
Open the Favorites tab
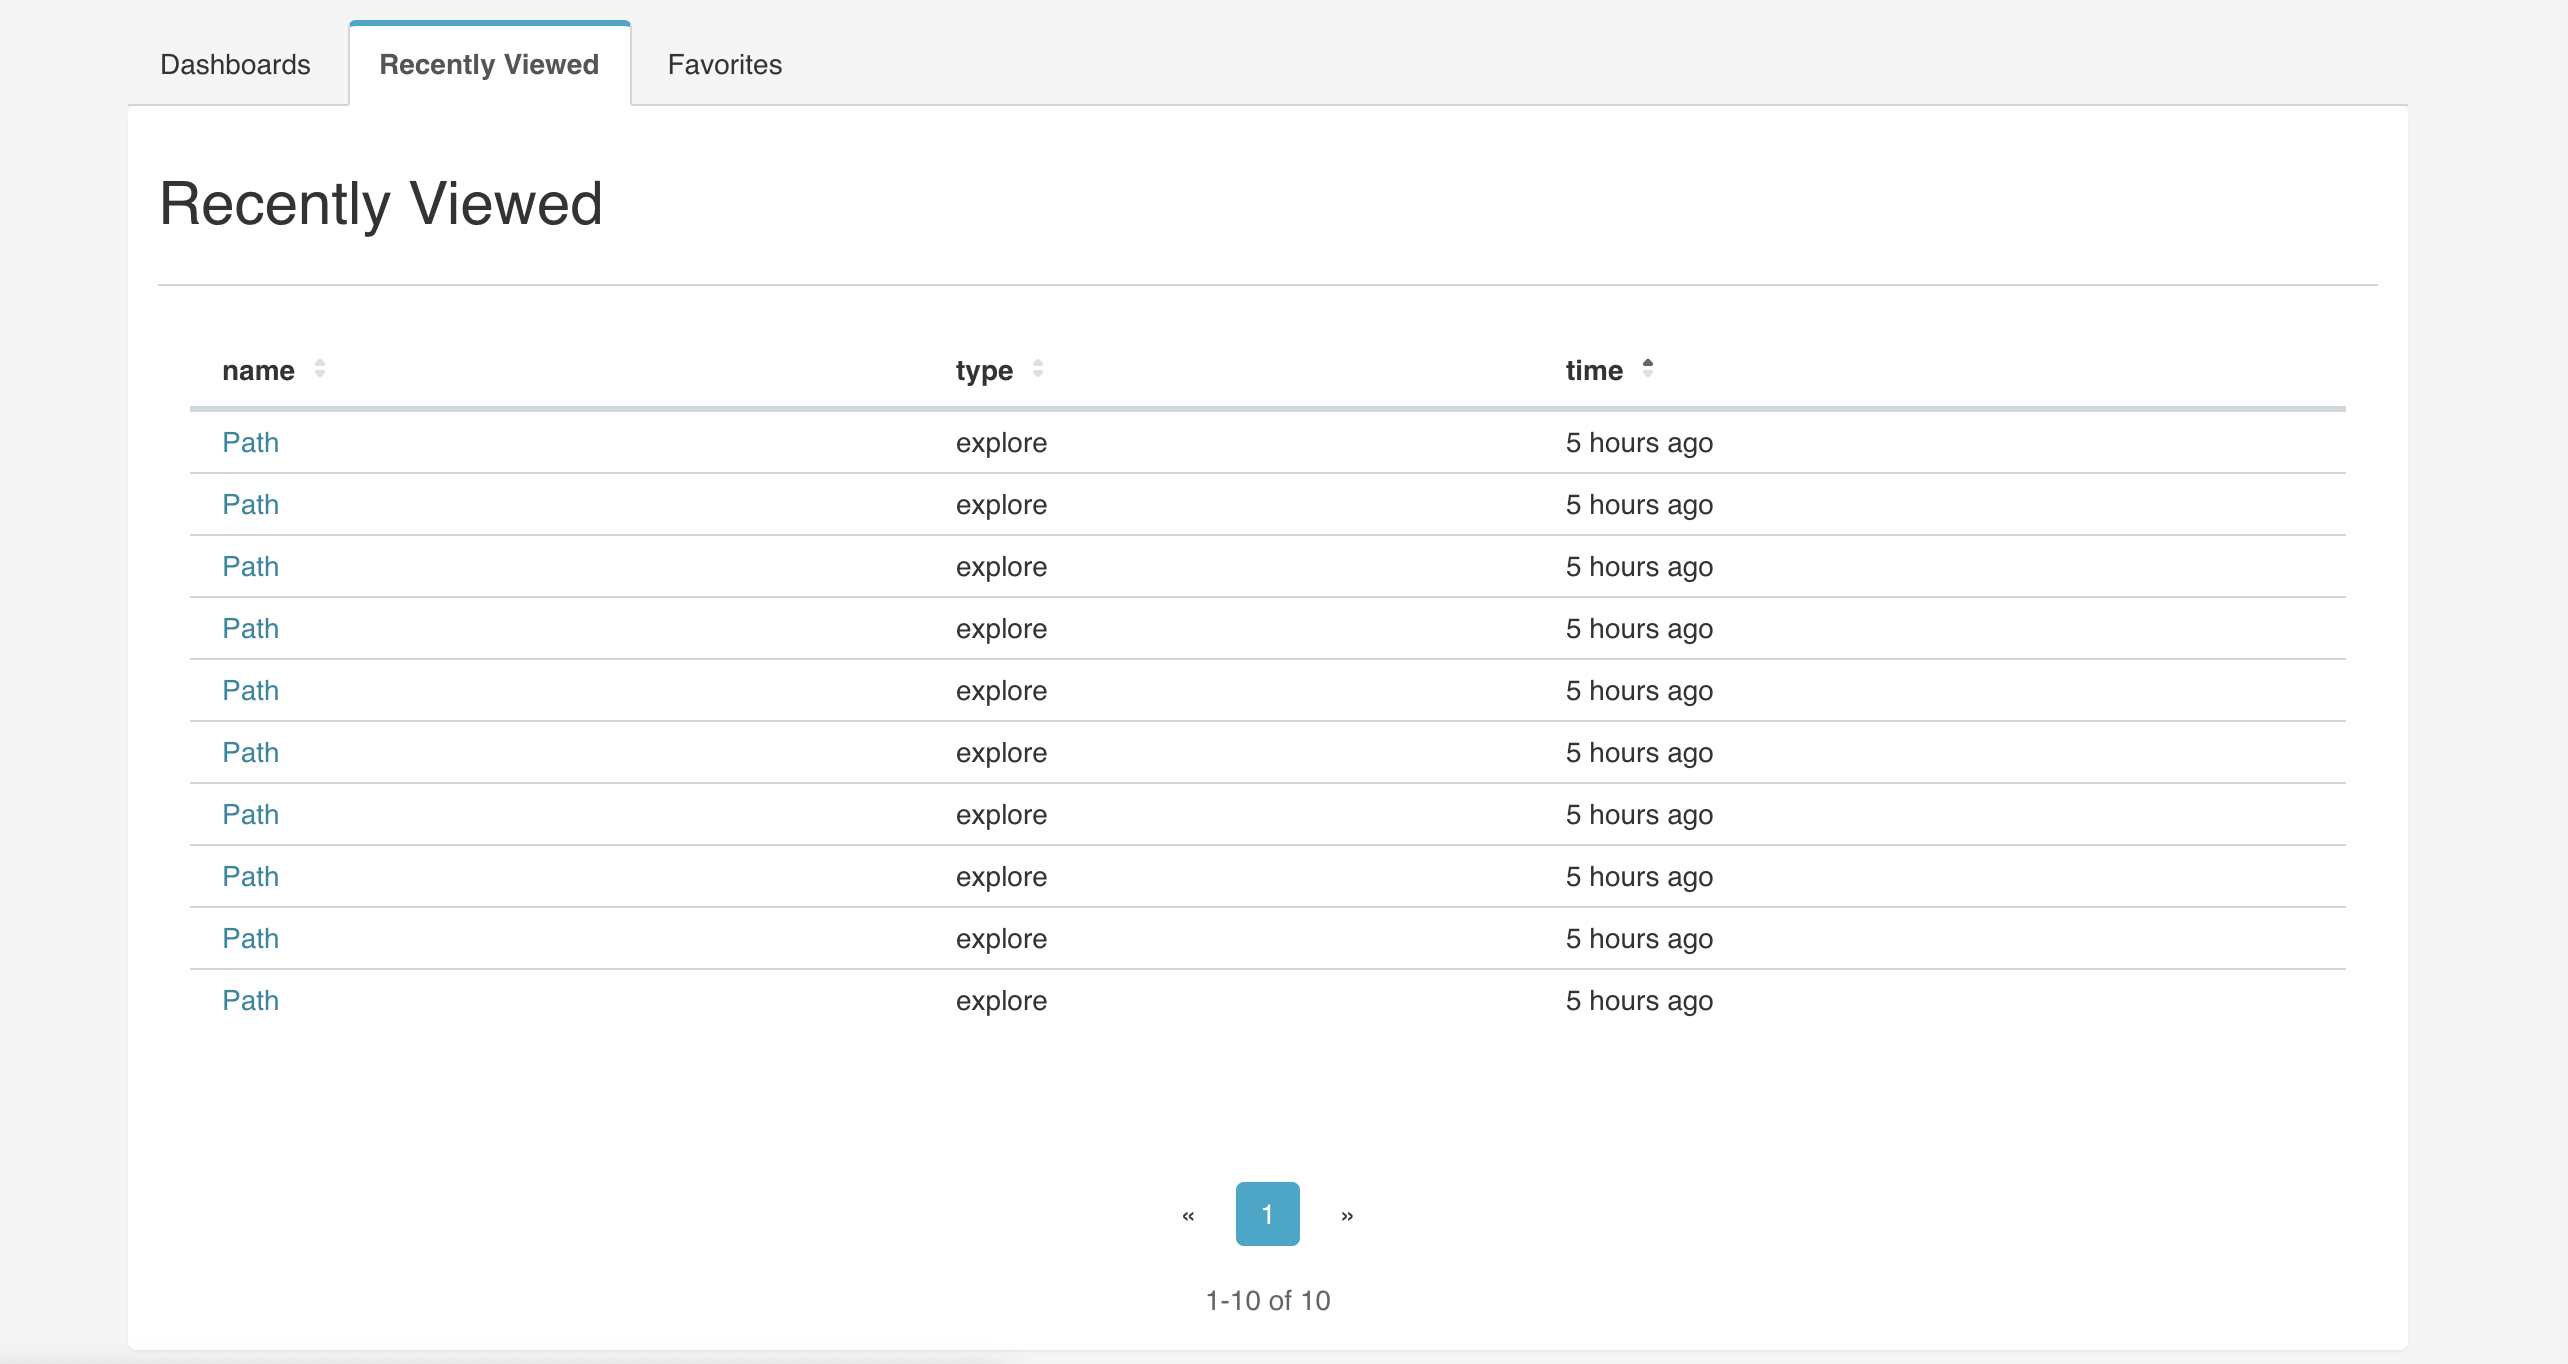[724, 65]
